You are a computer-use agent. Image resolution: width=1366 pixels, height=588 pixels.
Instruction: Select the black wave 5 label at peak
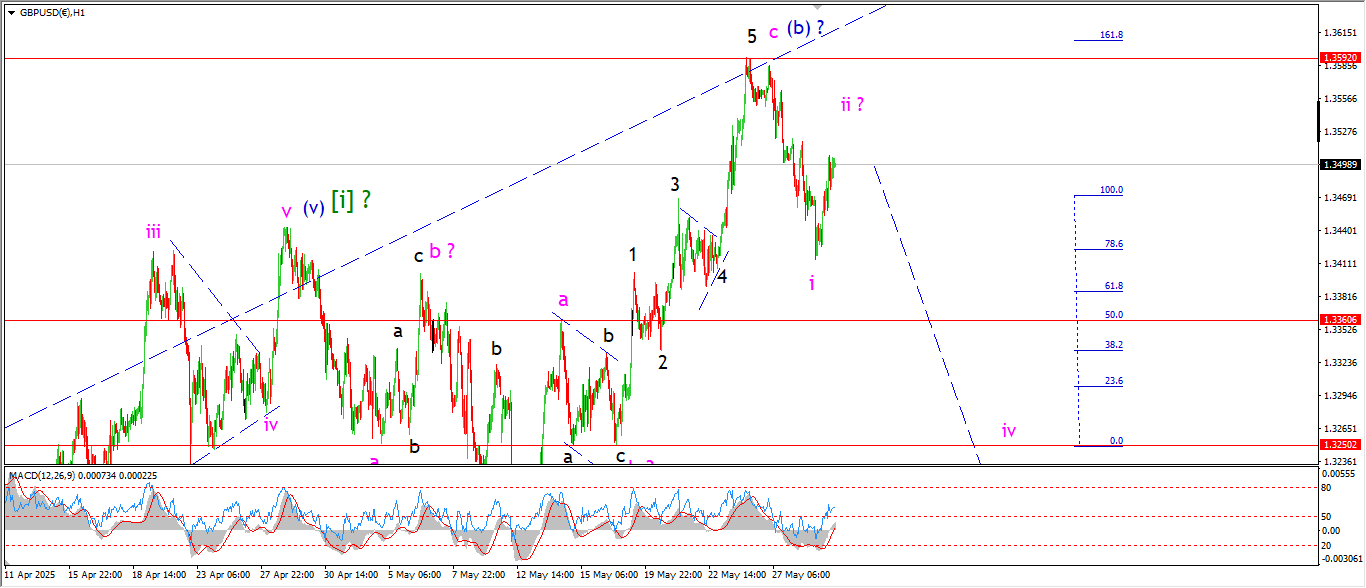tap(751, 37)
